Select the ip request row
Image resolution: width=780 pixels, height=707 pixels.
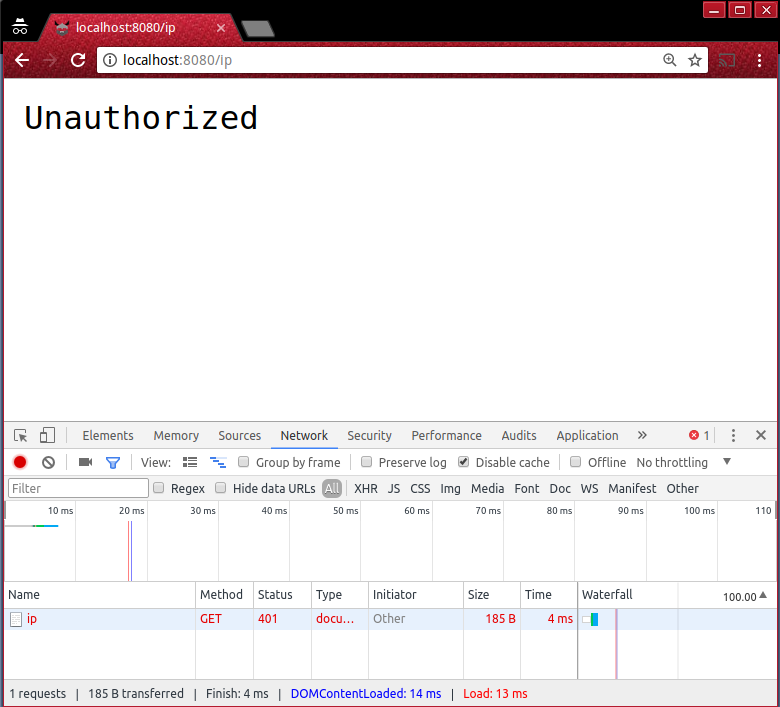100,619
